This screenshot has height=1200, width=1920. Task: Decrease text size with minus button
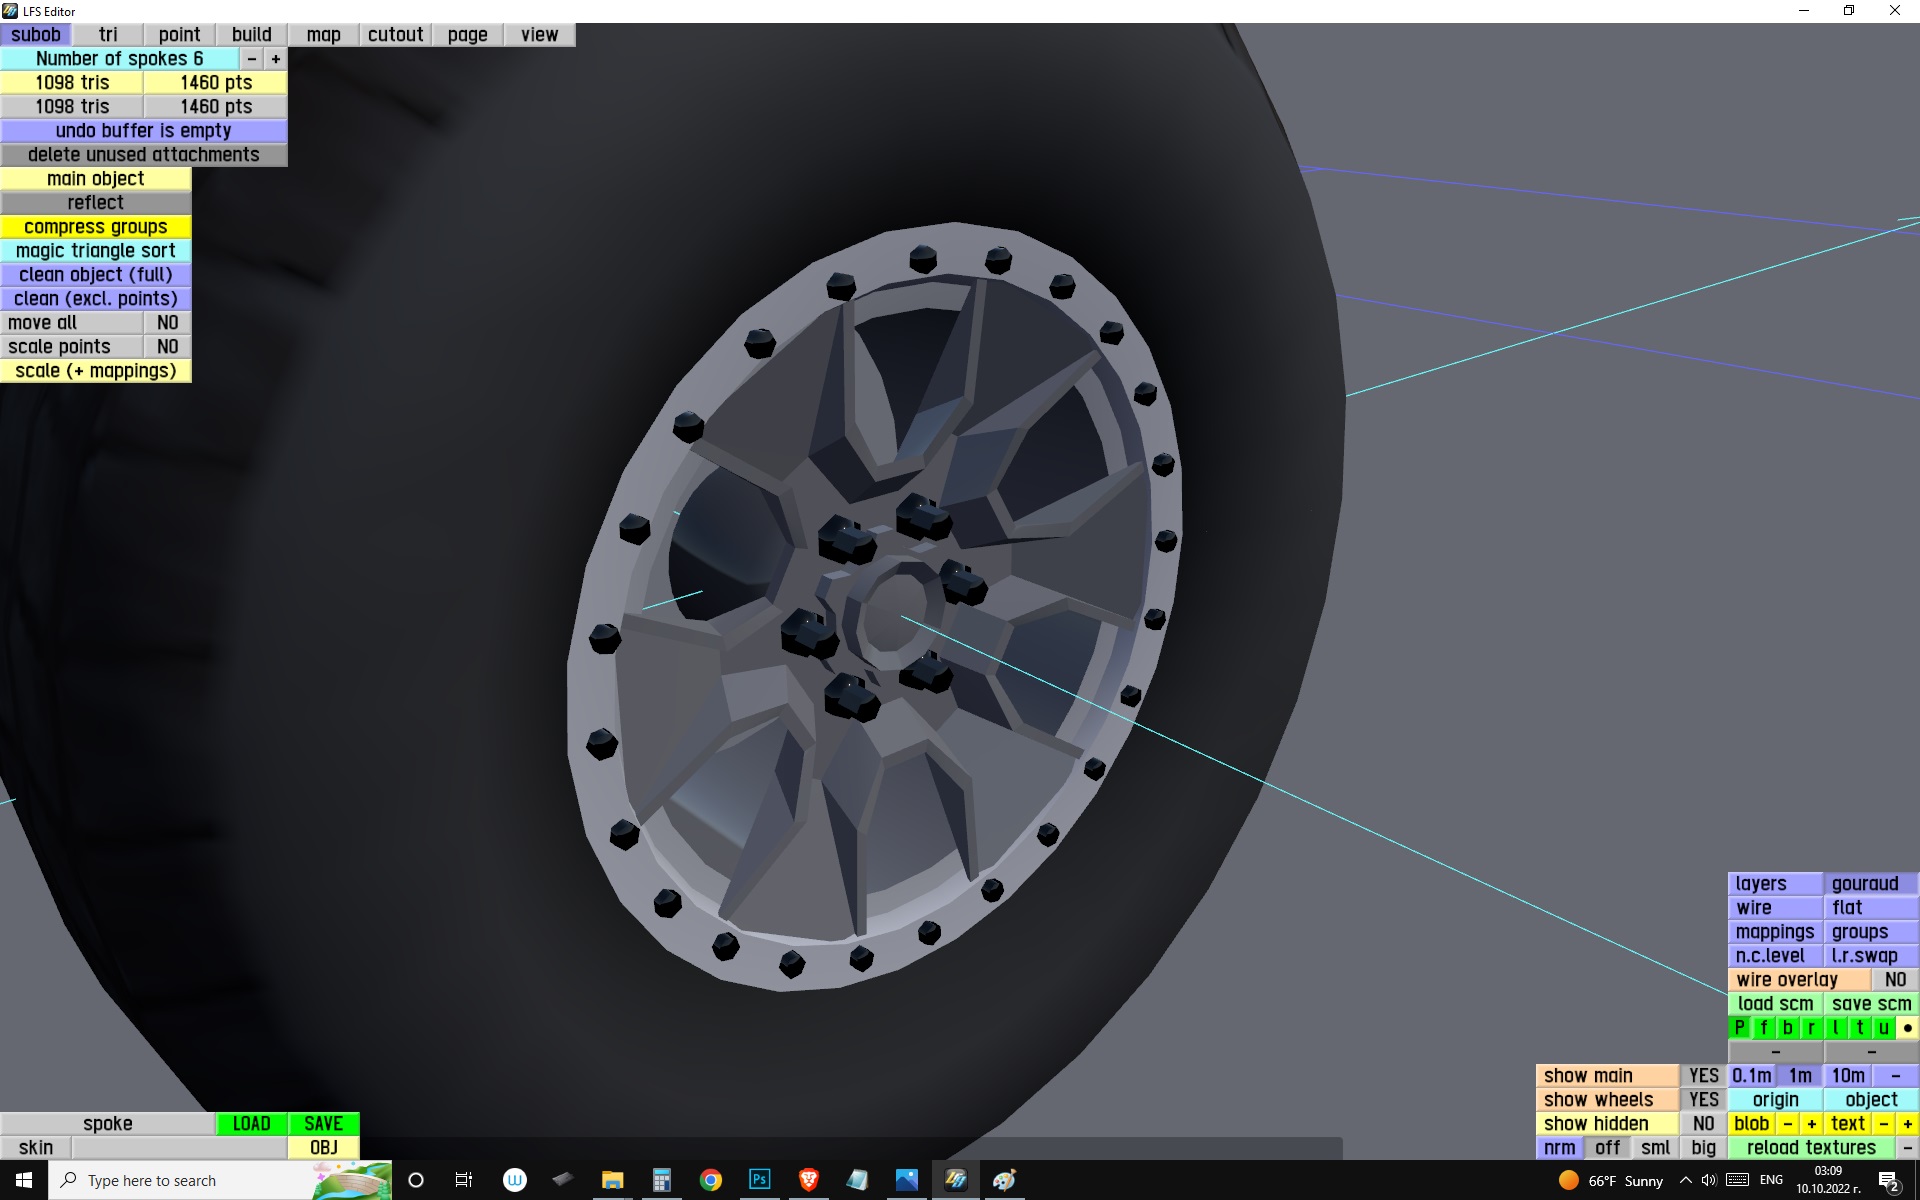point(1883,1124)
